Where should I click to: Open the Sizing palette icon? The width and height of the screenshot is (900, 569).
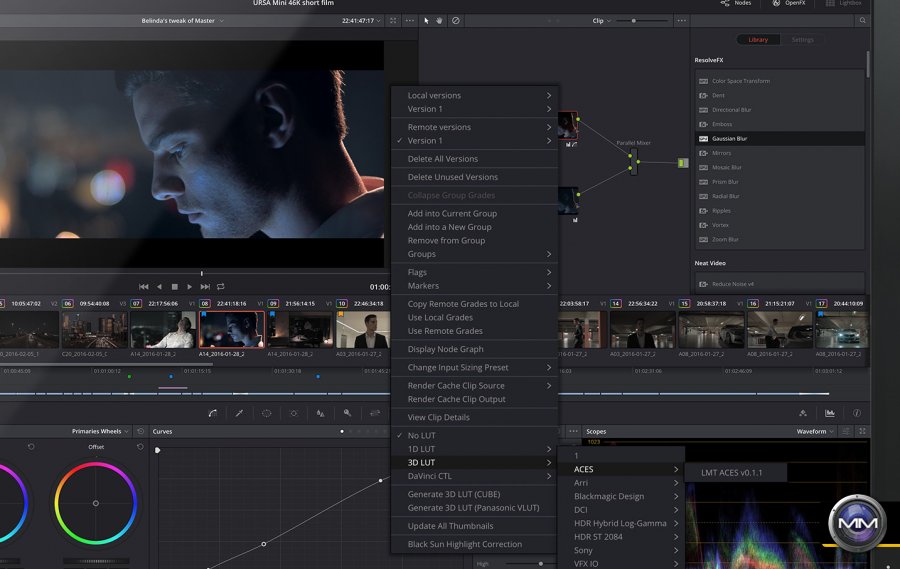[x=374, y=413]
